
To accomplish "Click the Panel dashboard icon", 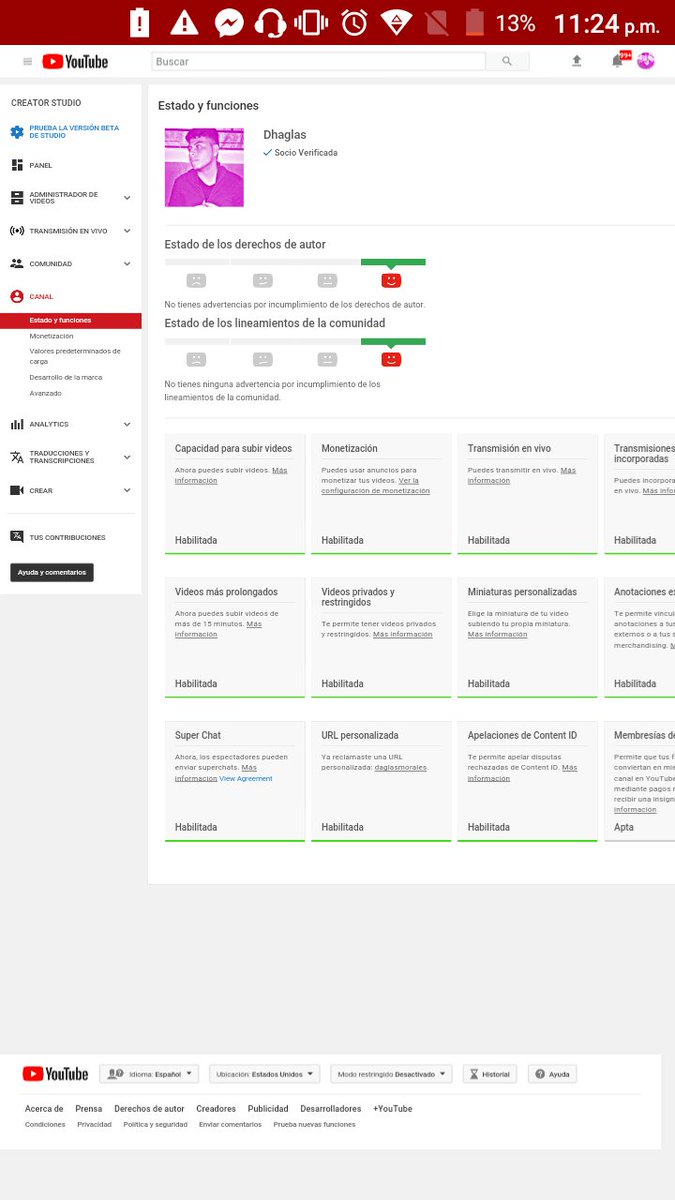I will click(17, 165).
